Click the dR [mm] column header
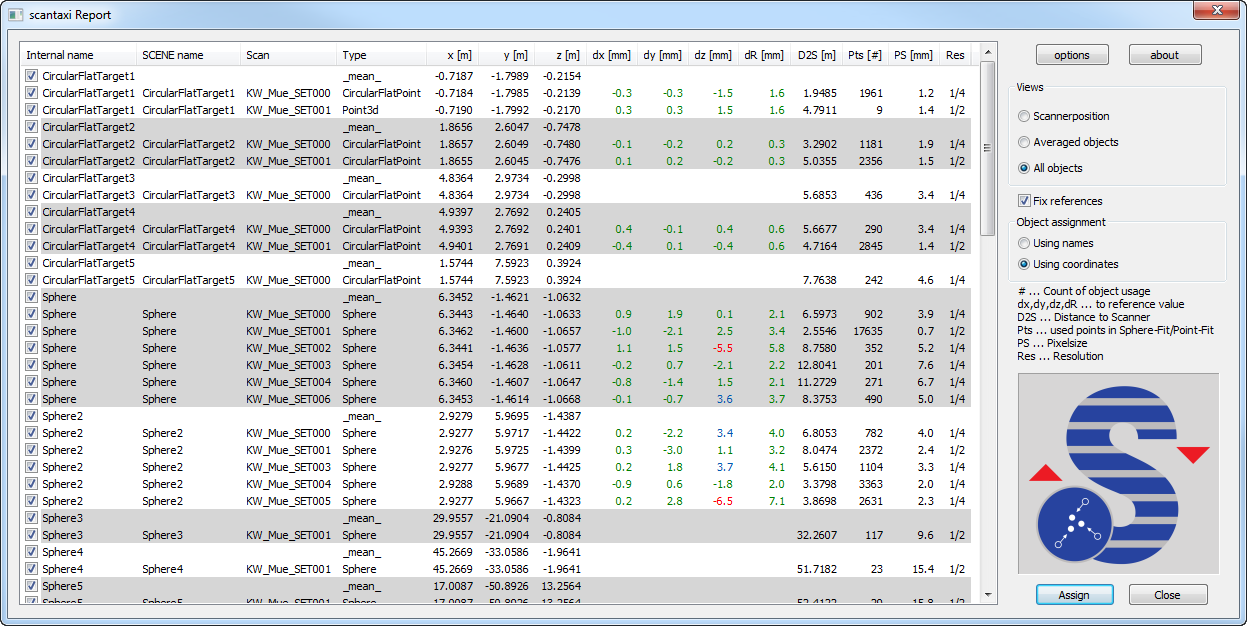1247x626 pixels. (765, 56)
